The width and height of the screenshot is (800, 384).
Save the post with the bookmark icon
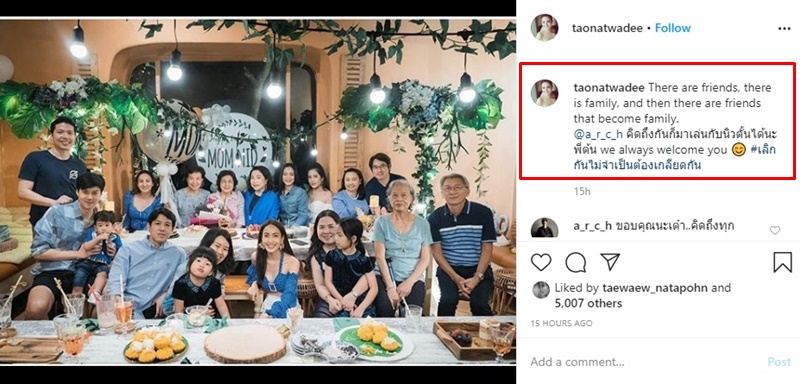pyautogui.click(x=782, y=262)
